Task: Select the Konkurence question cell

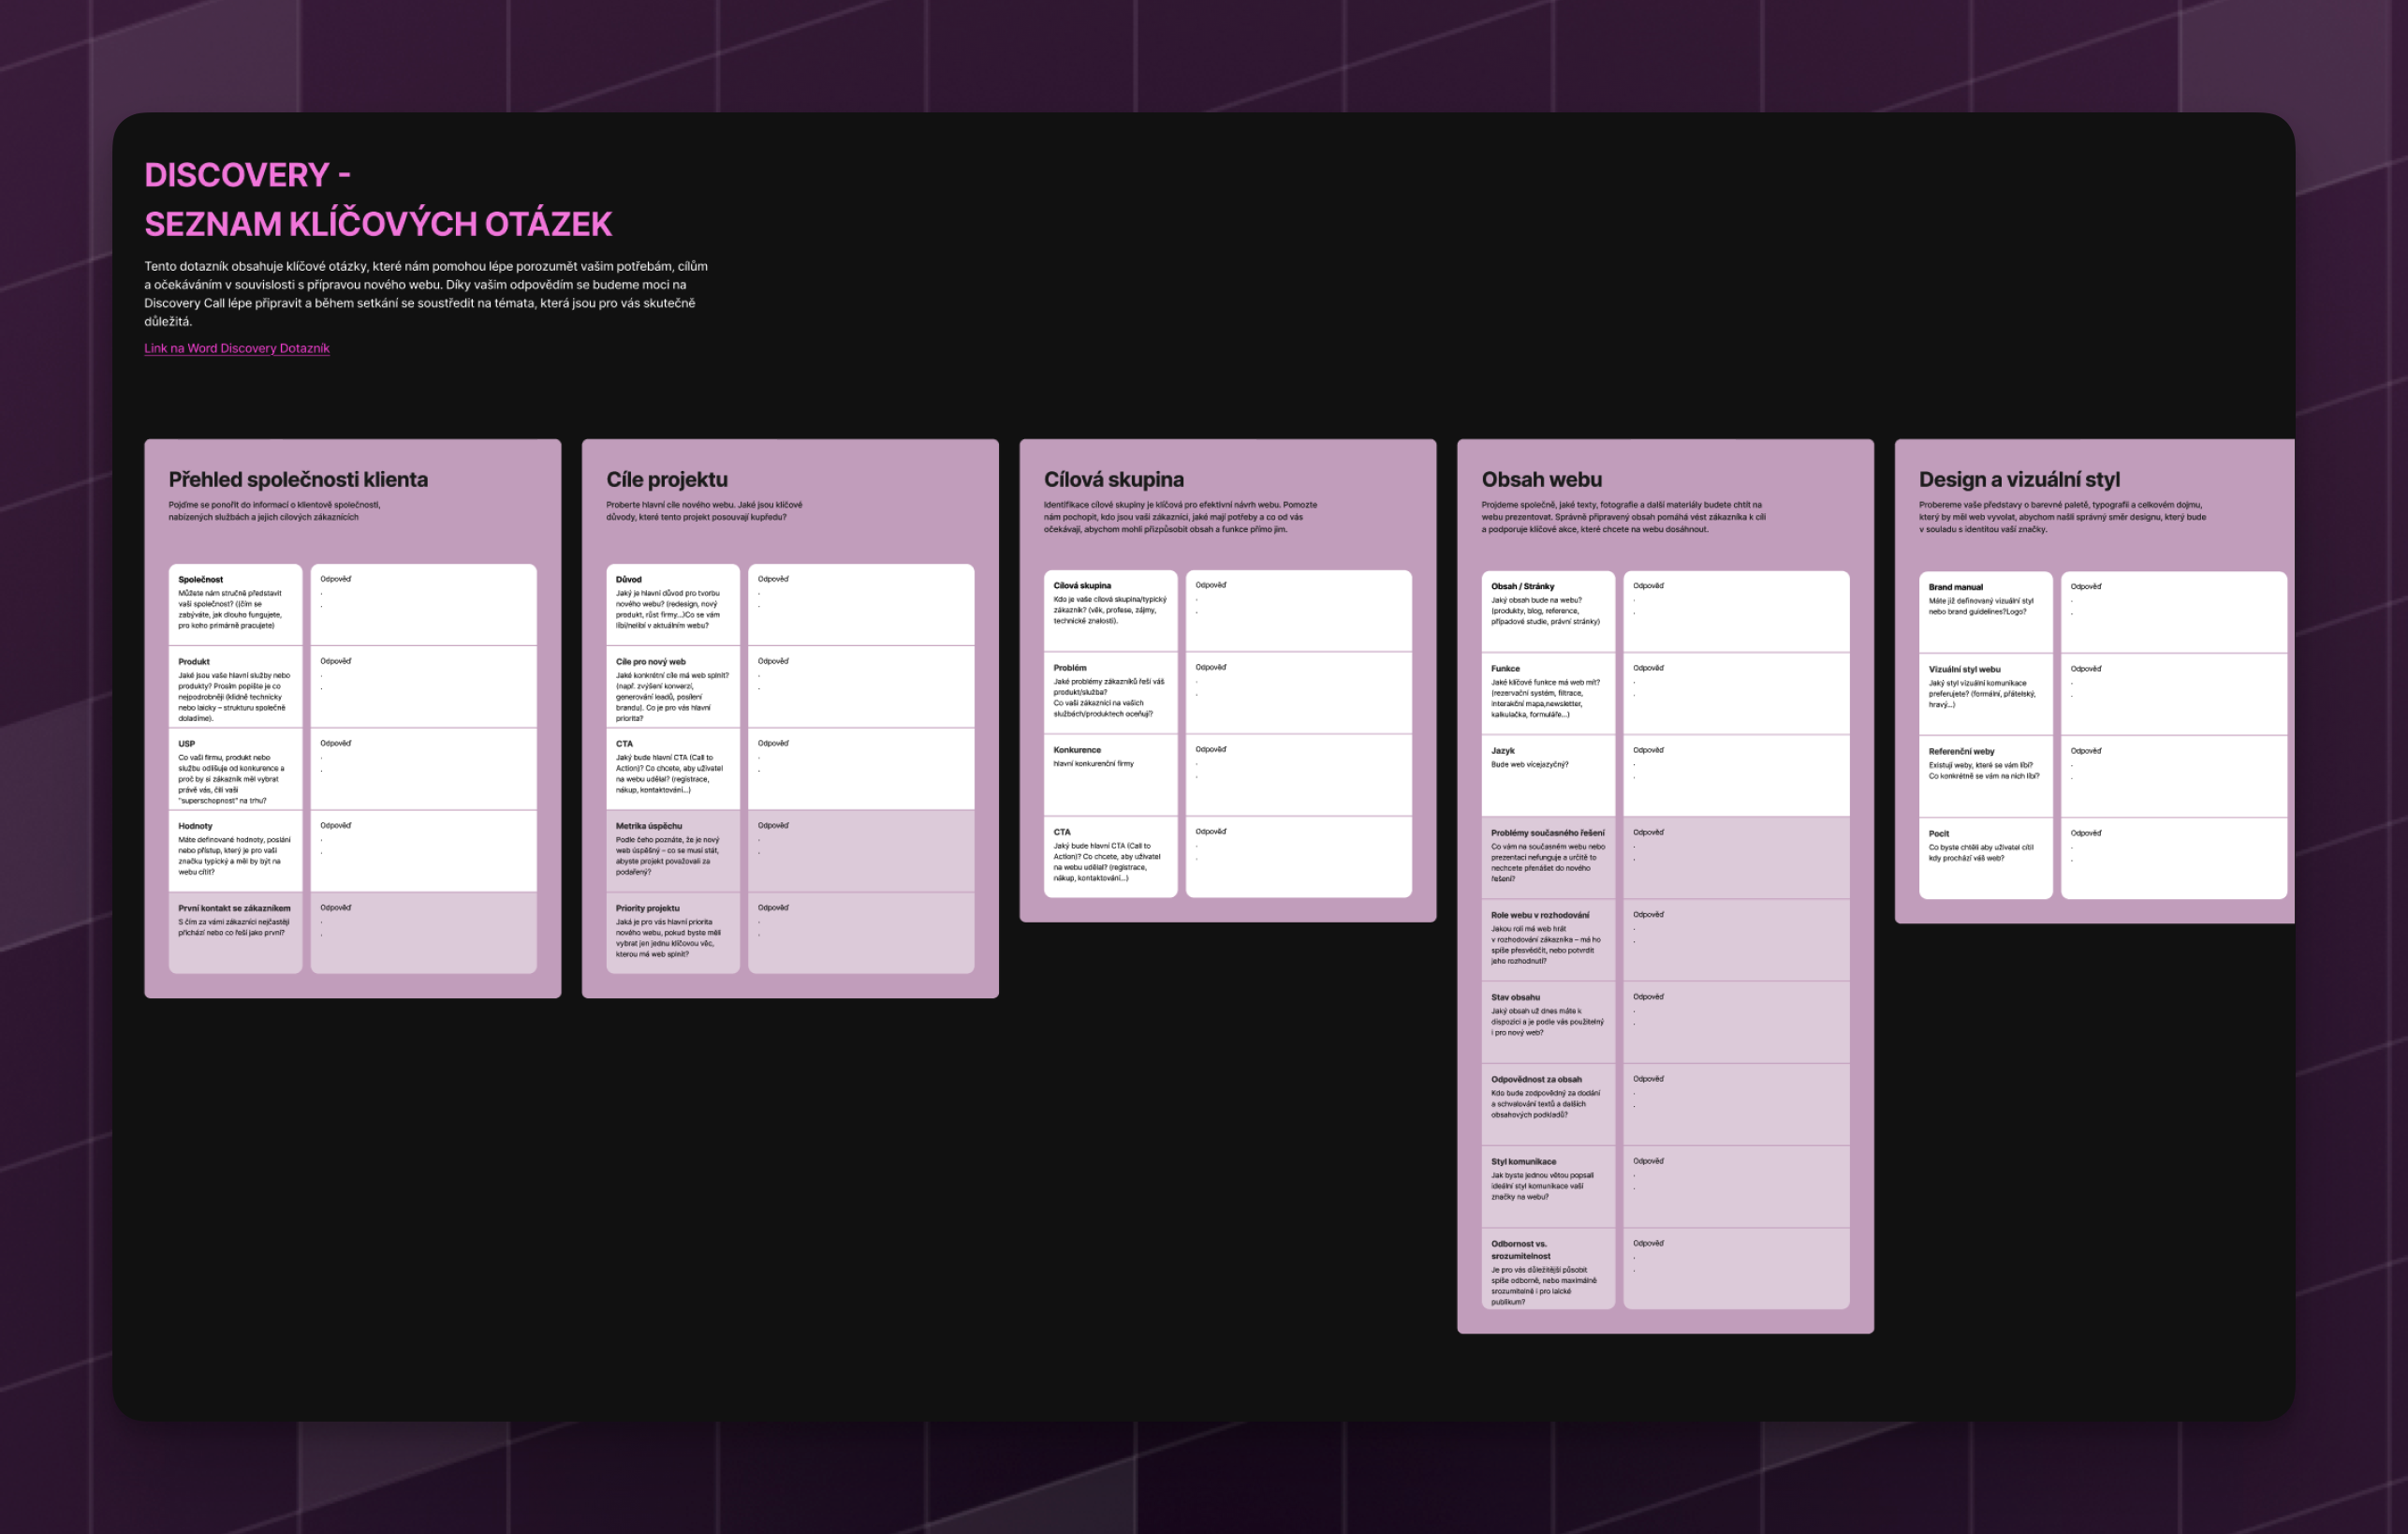Action: click(x=1110, y=775)
